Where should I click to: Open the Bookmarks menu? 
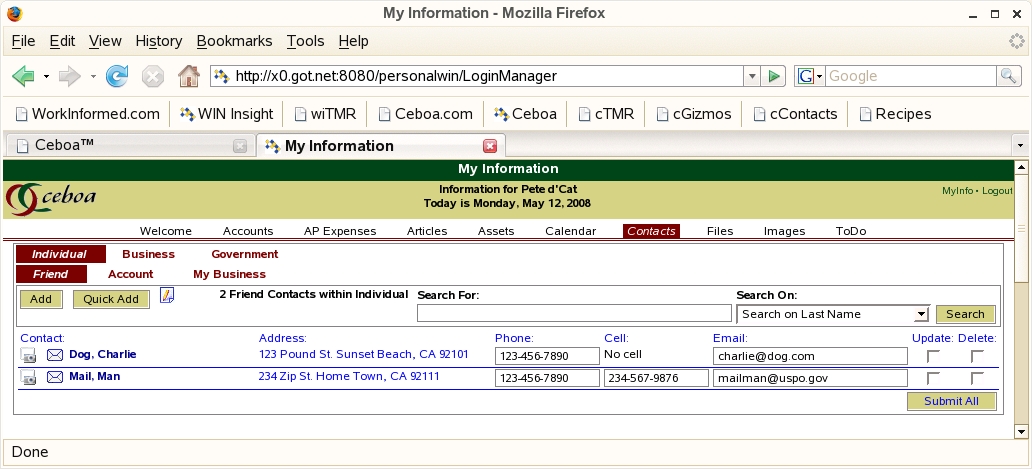(x=234, y=41)
